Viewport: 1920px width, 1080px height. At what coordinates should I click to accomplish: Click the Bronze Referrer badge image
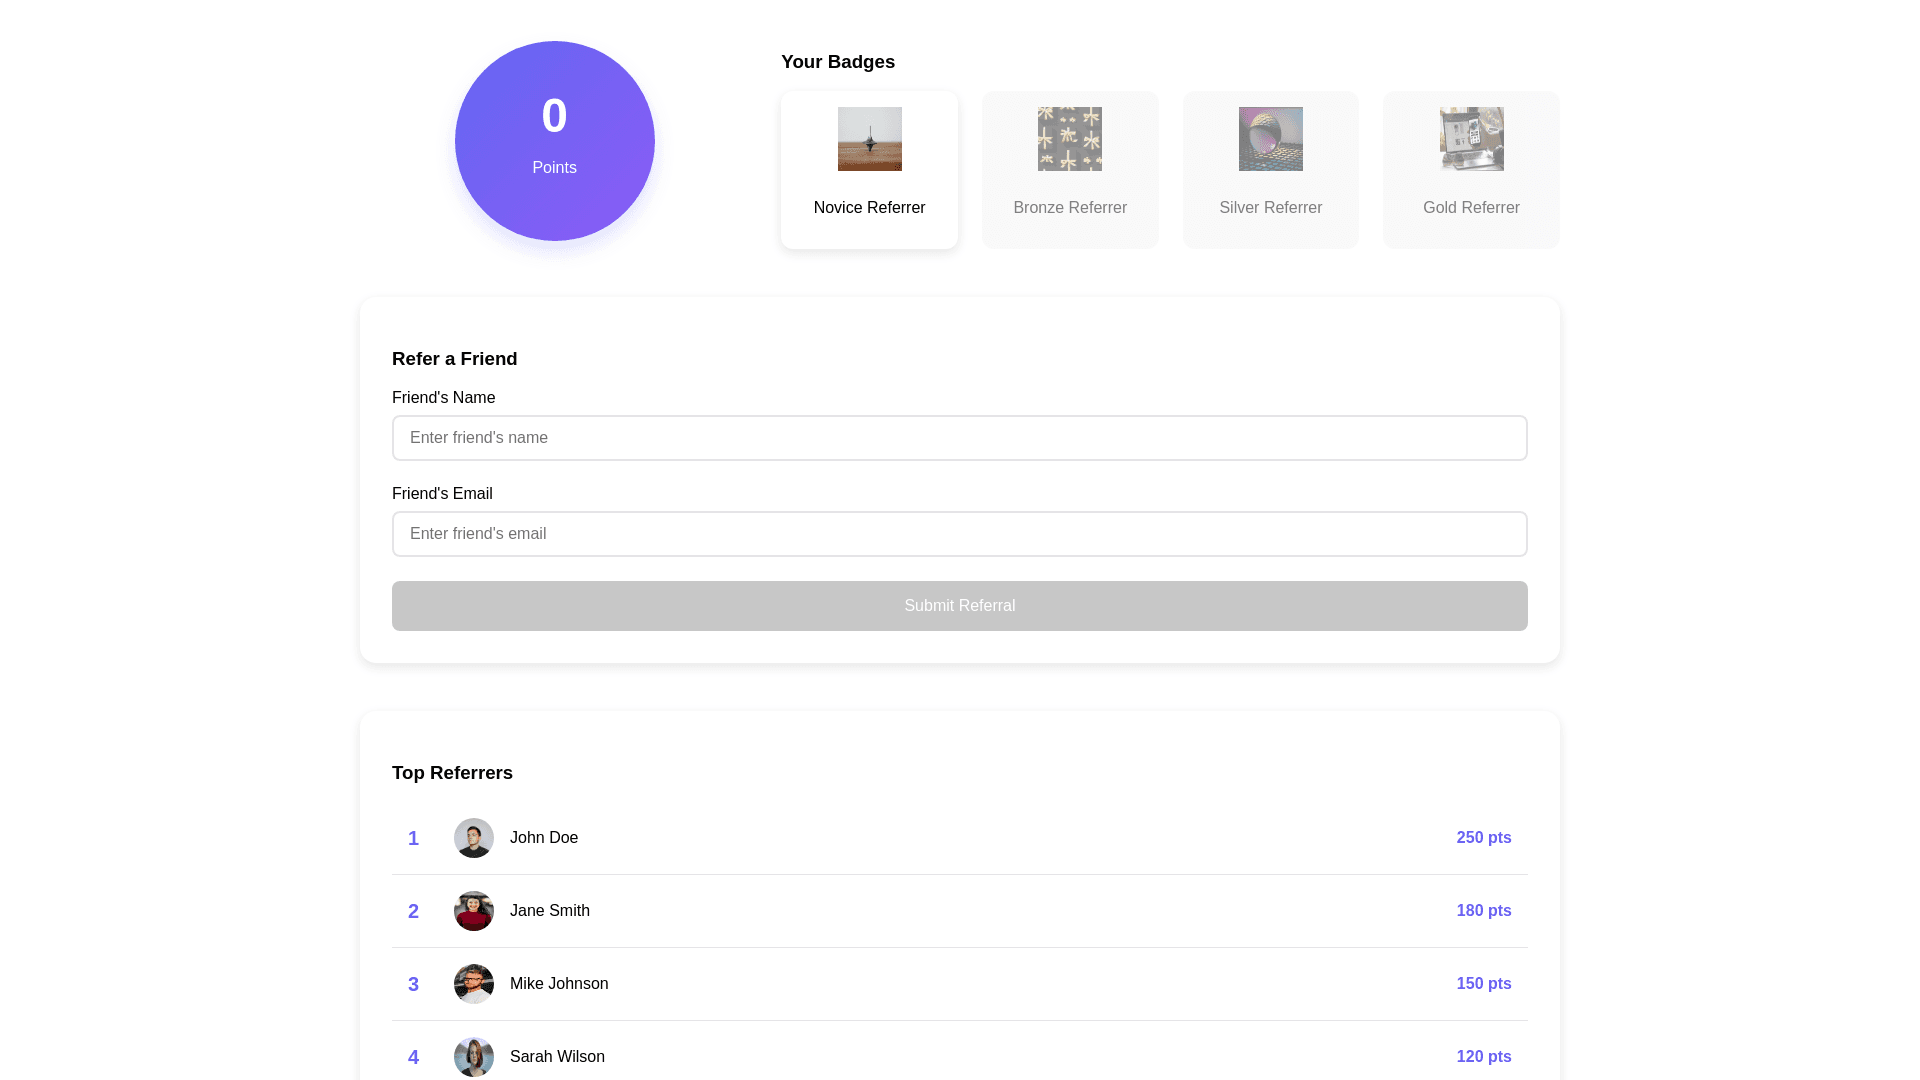1069,139
